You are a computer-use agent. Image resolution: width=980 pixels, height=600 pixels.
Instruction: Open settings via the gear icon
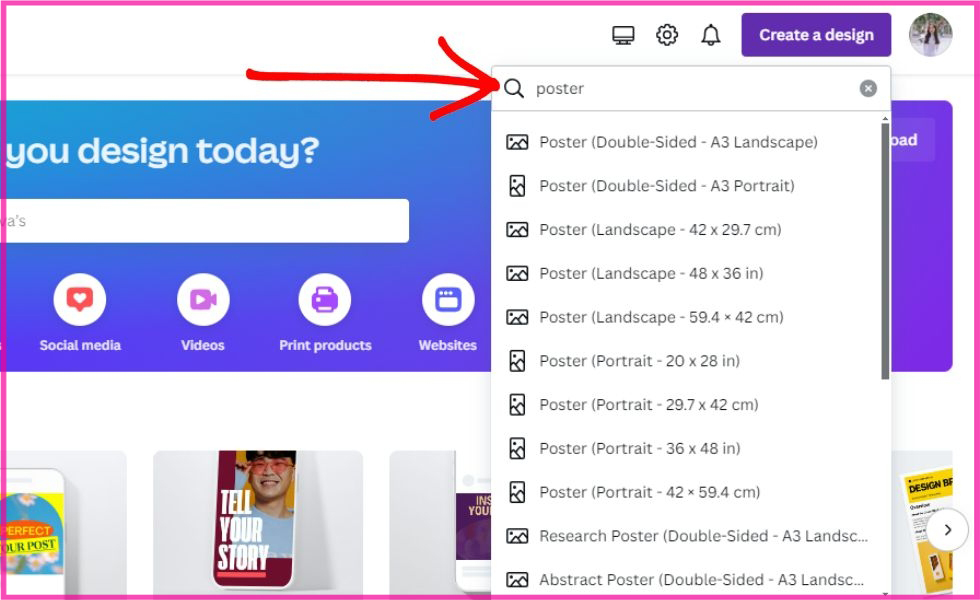[667, 35]
